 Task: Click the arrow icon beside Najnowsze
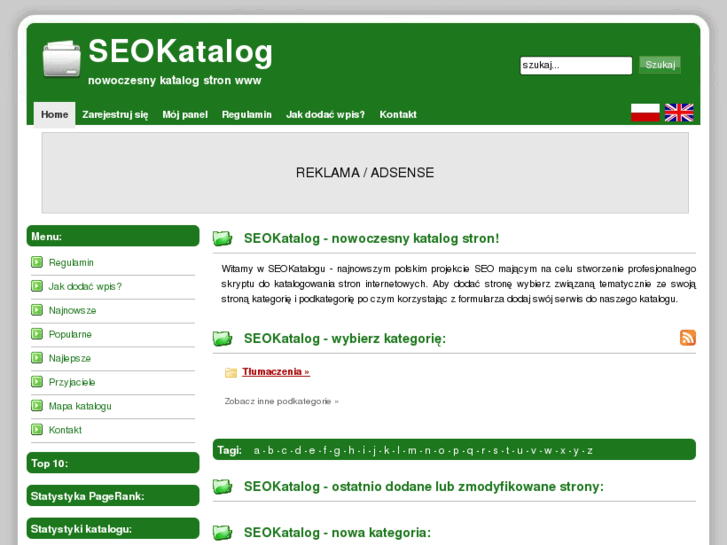click(37, 310)
